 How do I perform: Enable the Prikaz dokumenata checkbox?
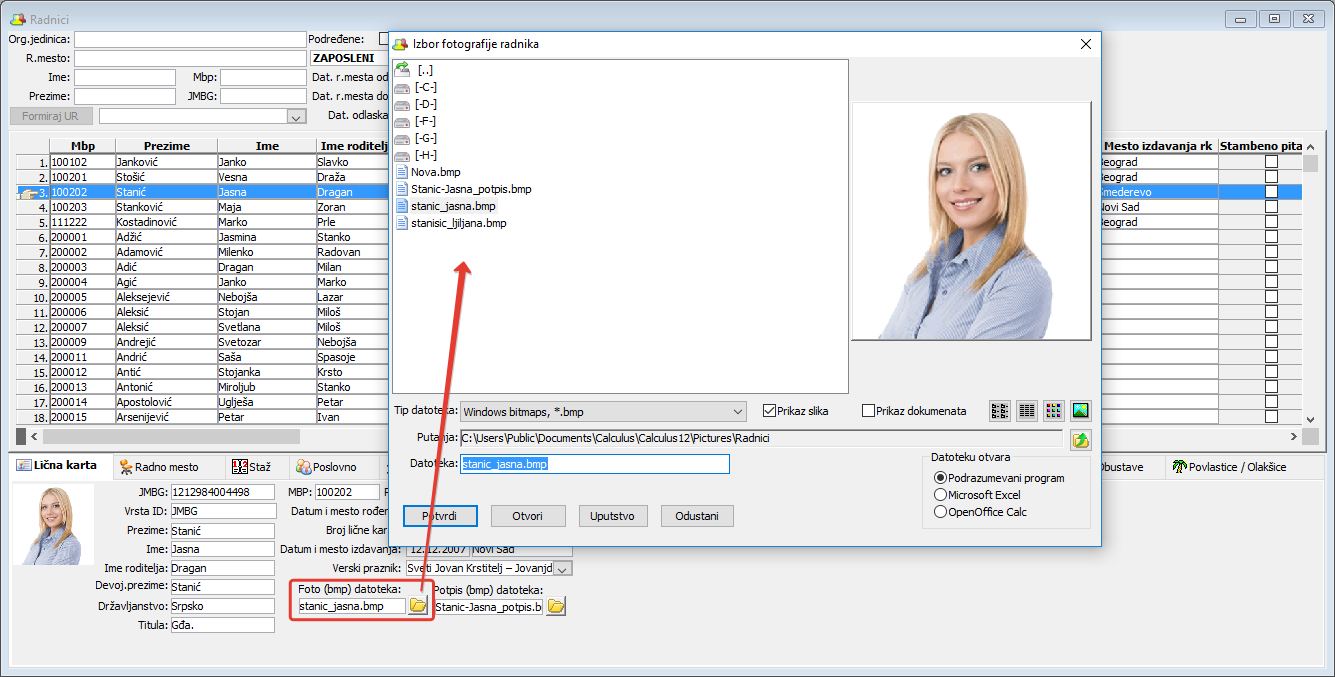868,411
